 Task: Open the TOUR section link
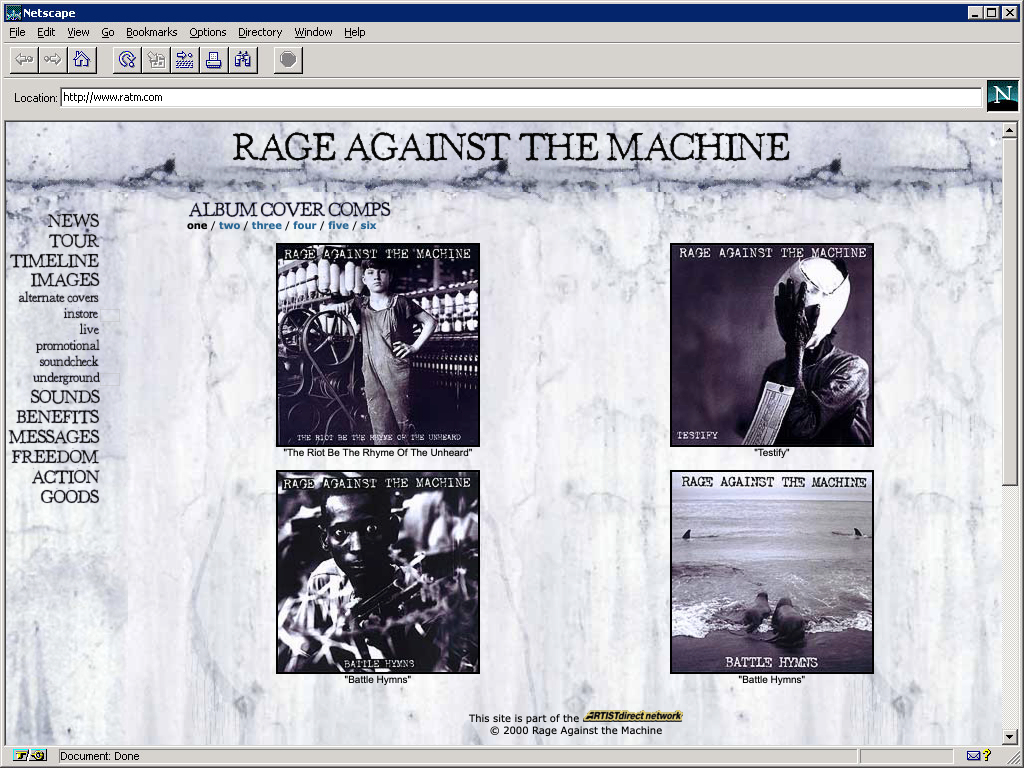coord(74,241)
